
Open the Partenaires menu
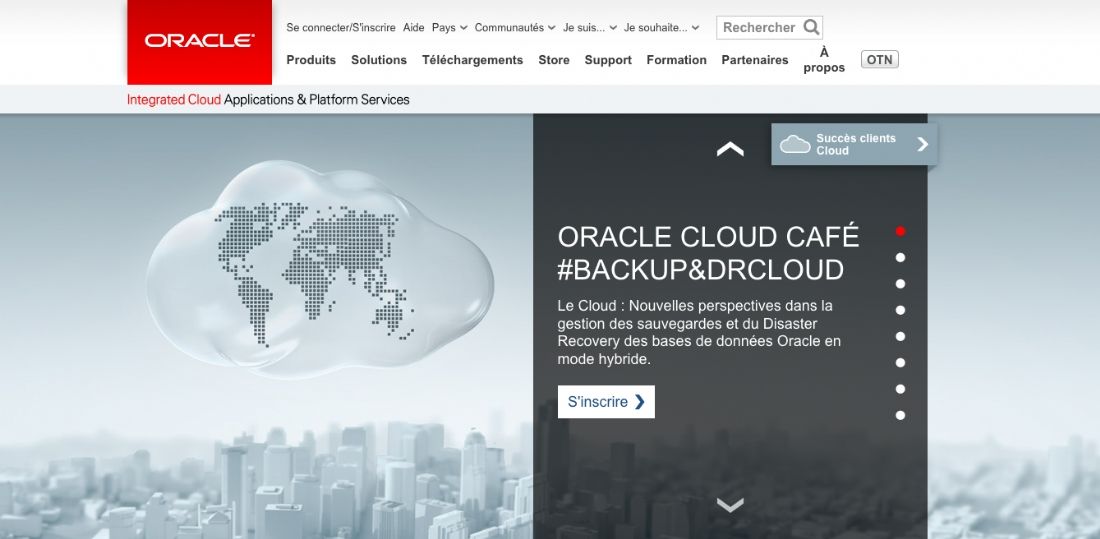coord(755,60)
